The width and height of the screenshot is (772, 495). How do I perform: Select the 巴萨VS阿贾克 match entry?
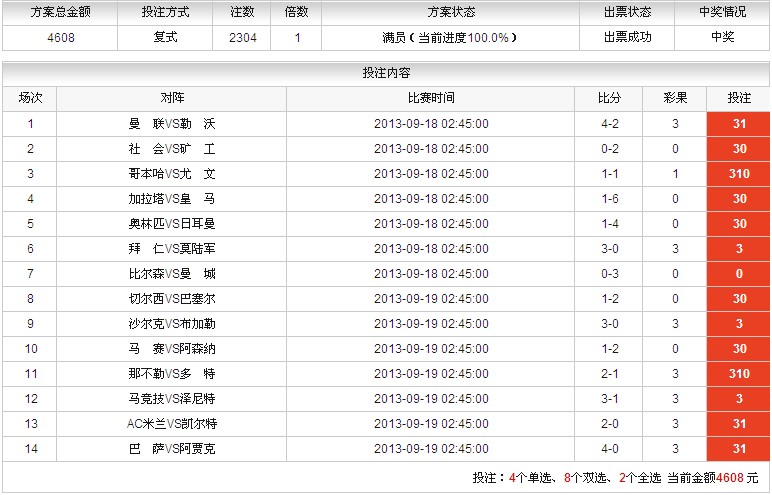point(171,449)
